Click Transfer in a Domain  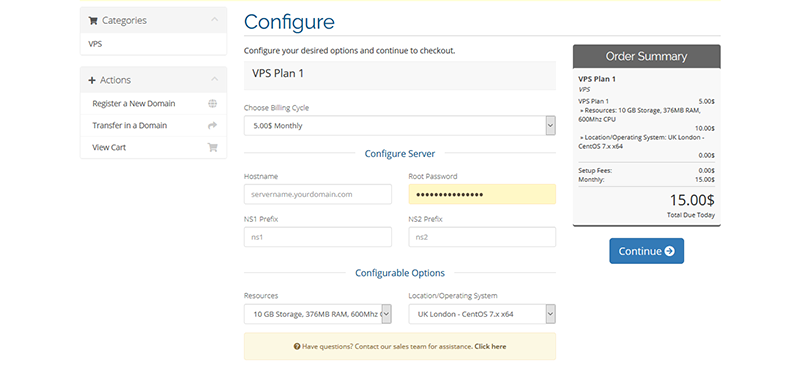(130, 125)
